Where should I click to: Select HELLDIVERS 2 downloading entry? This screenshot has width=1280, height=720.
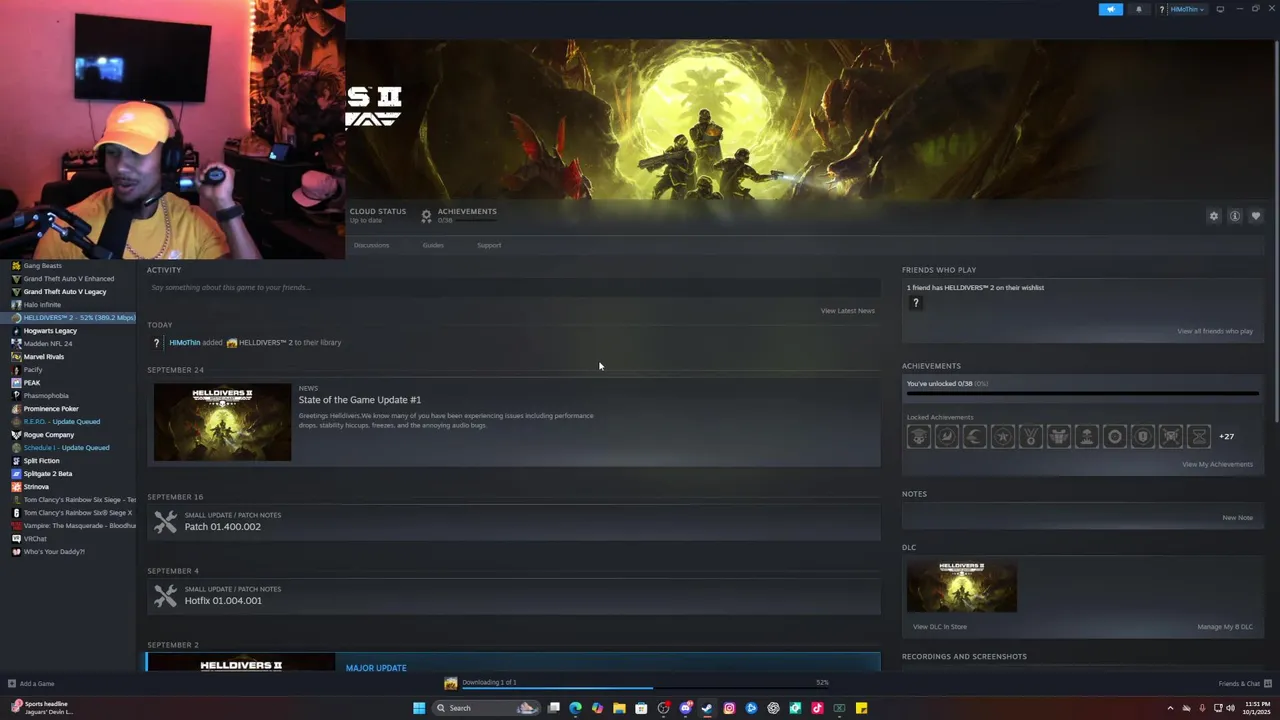pyautogui.click(x=68, y=318)
